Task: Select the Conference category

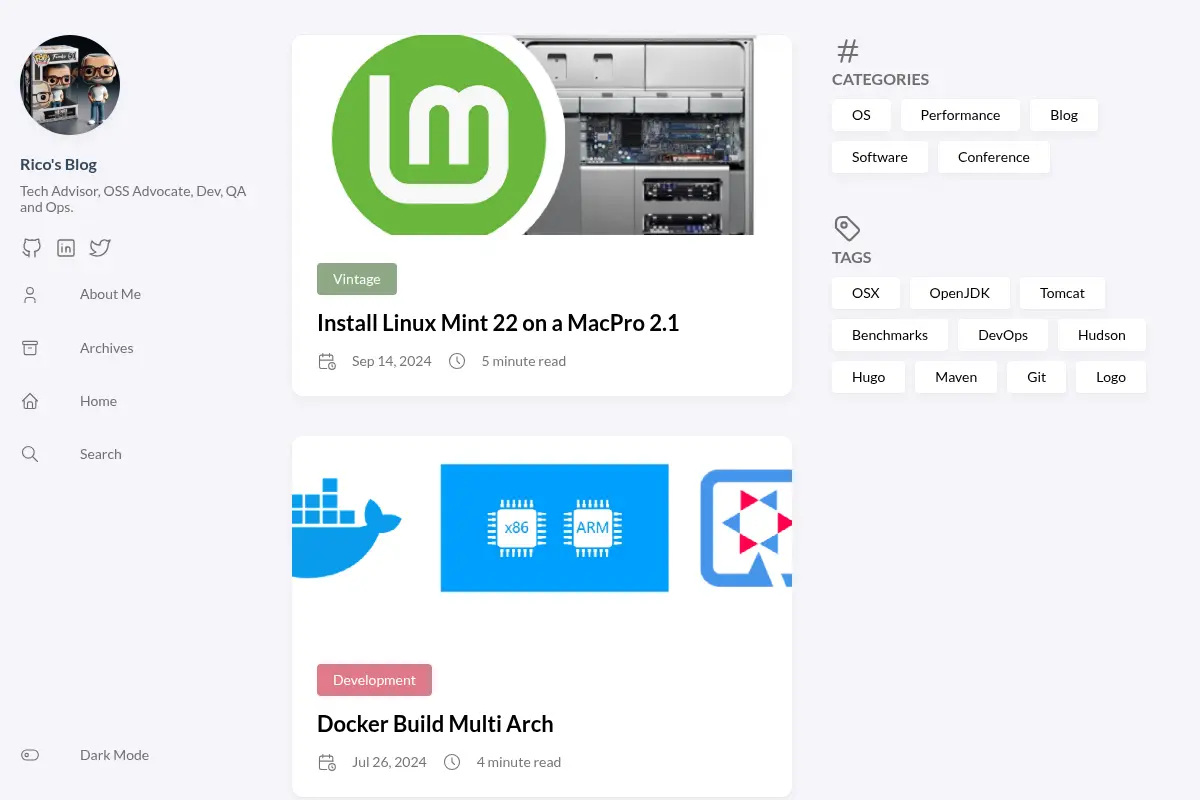Action: 993,157
